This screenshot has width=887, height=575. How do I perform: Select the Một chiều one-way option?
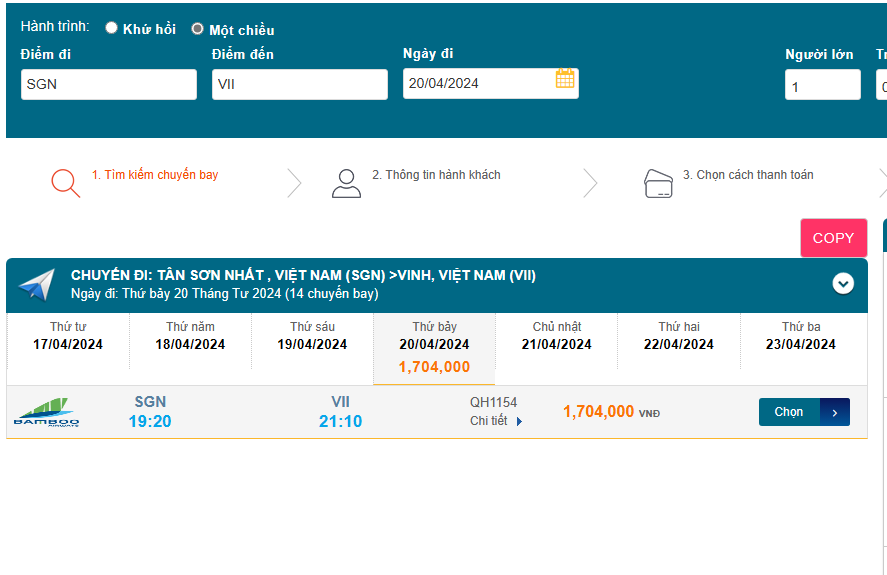click(x=197, y=29)
